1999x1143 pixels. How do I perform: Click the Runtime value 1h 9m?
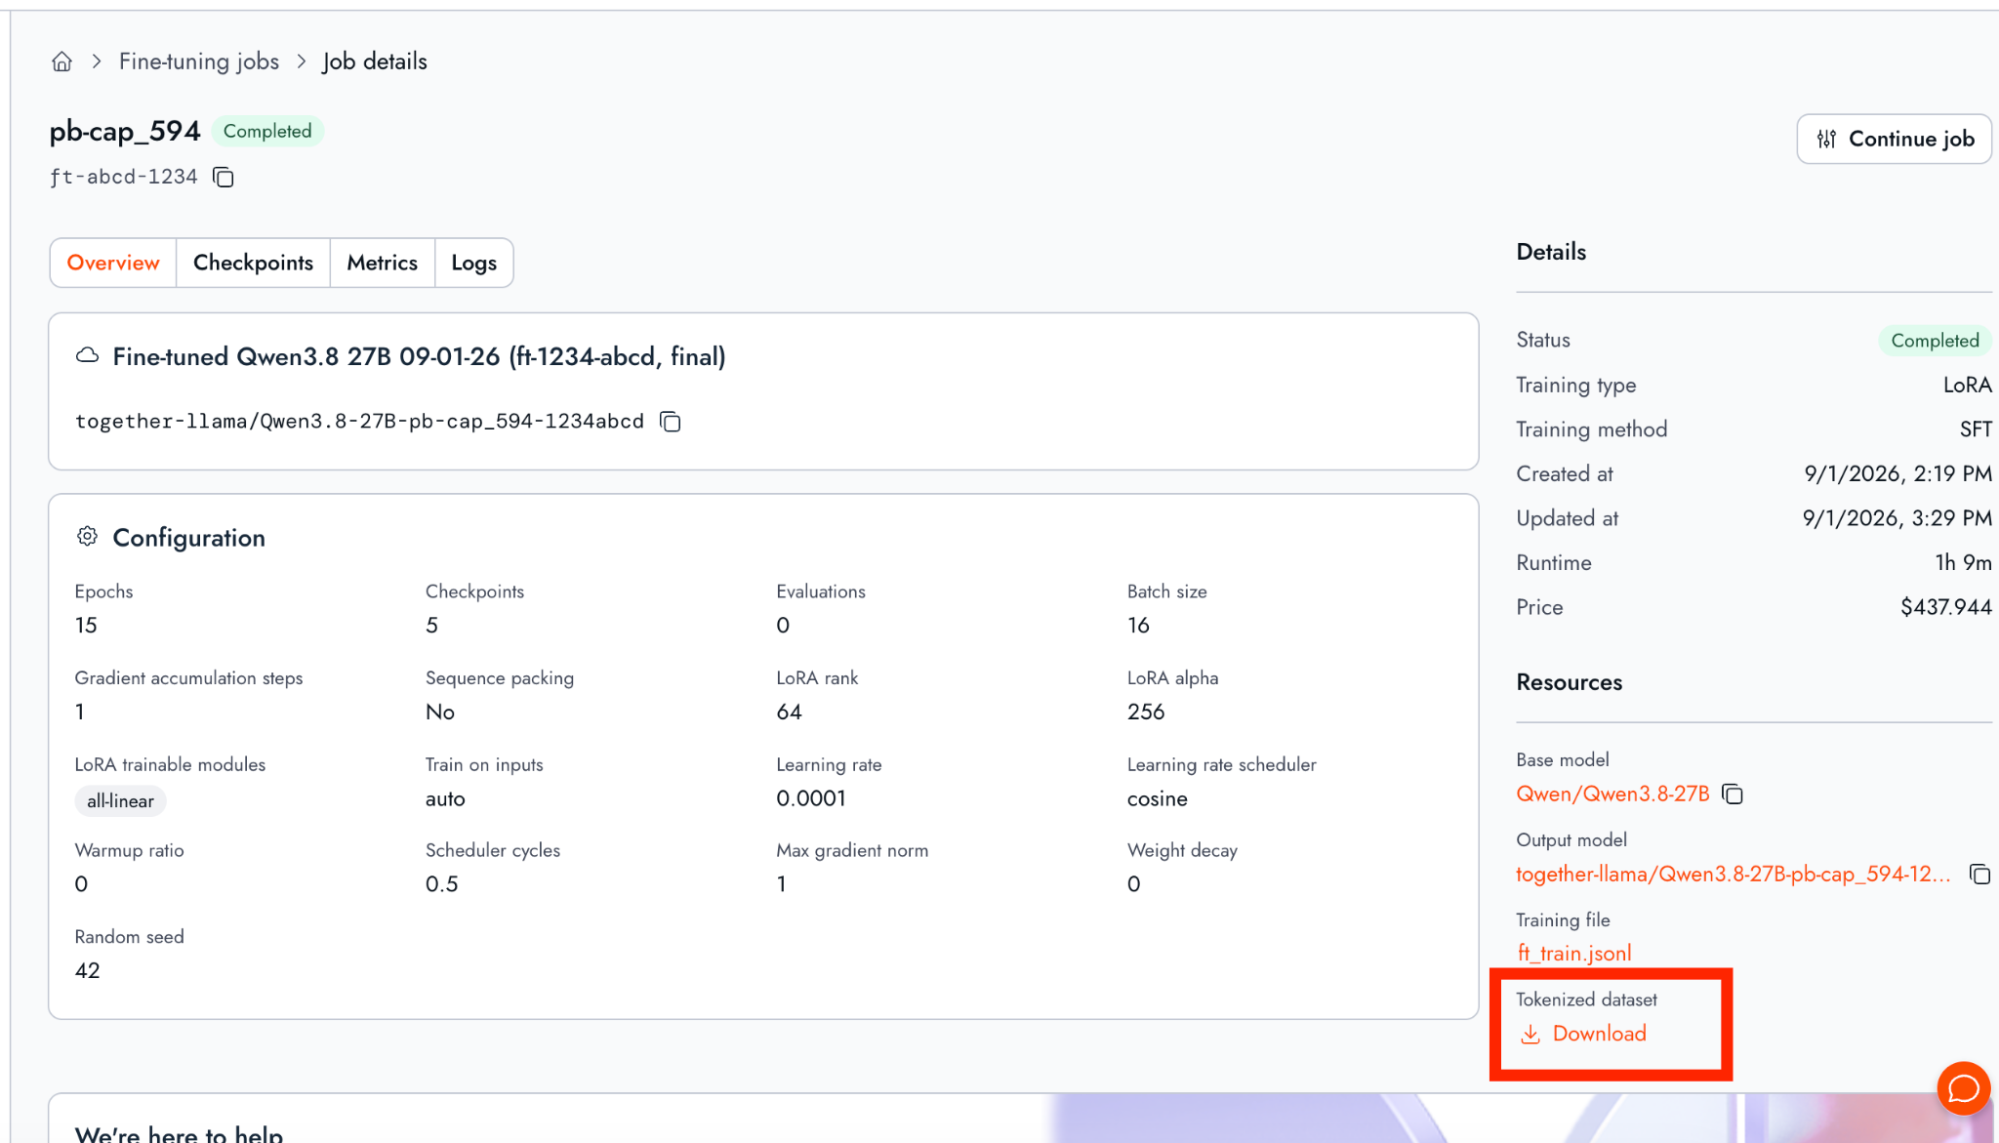click(x=1963, y=563)
